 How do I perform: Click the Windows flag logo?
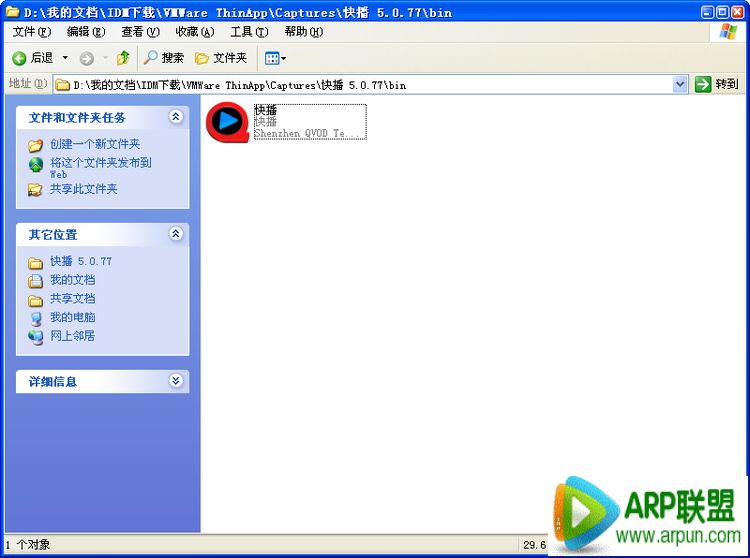[x=728, y=32]
